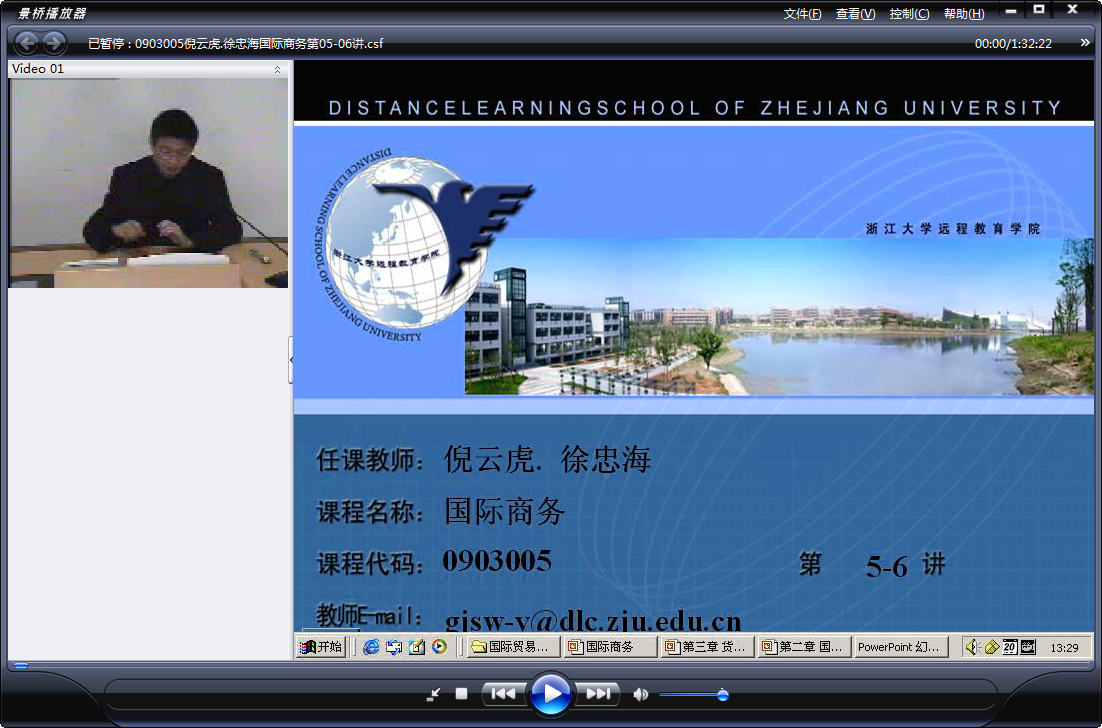Viewport: 1102px width, 728px height.
Task: Maximize the 景桥播放器 window
Action: (x=1039, y=10)
